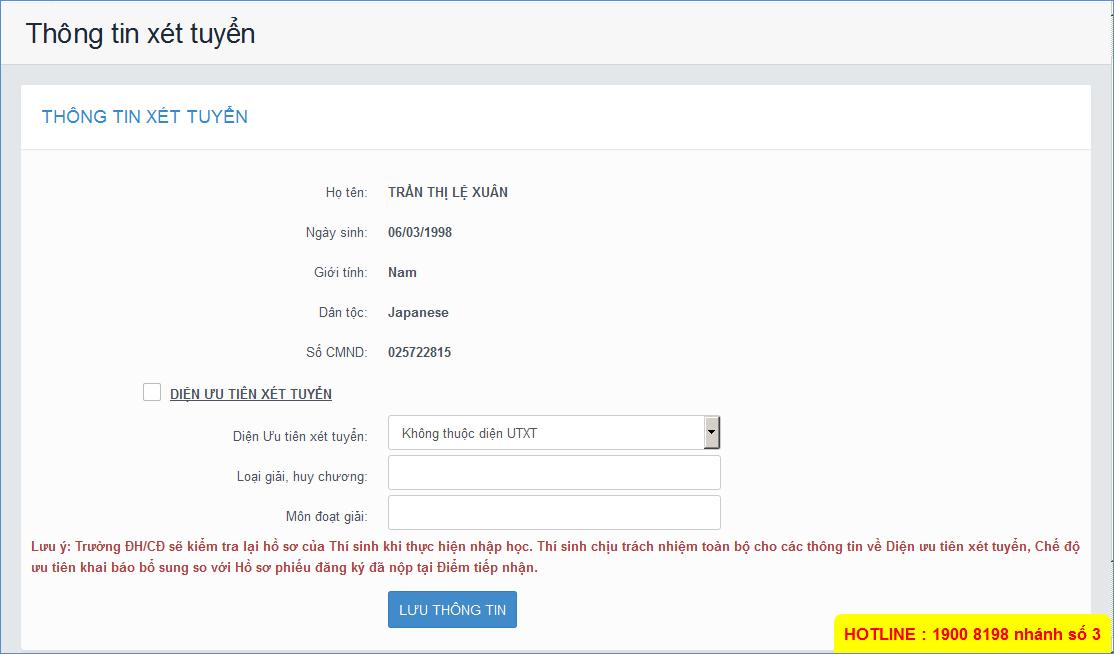The image size is (1114, 654).
Task: Click the yellow HOTLINE 1900 8198 banner
Action: [971, 634]
